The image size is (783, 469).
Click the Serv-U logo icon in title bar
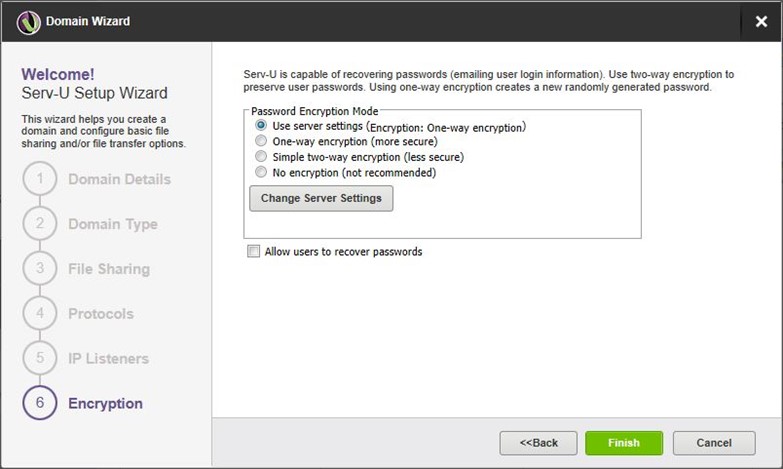28,22
